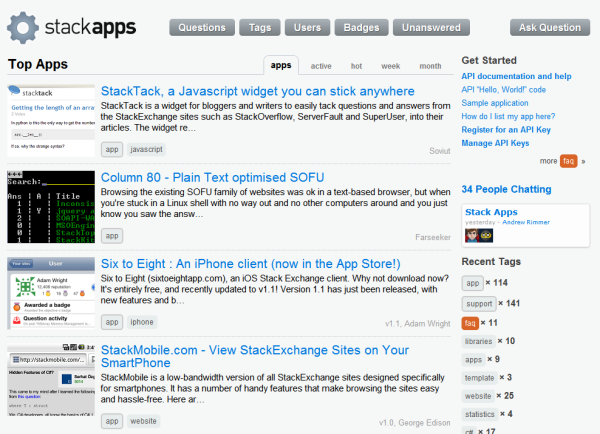
Task: Open the Questions navigation button
Action: point(201,27)
